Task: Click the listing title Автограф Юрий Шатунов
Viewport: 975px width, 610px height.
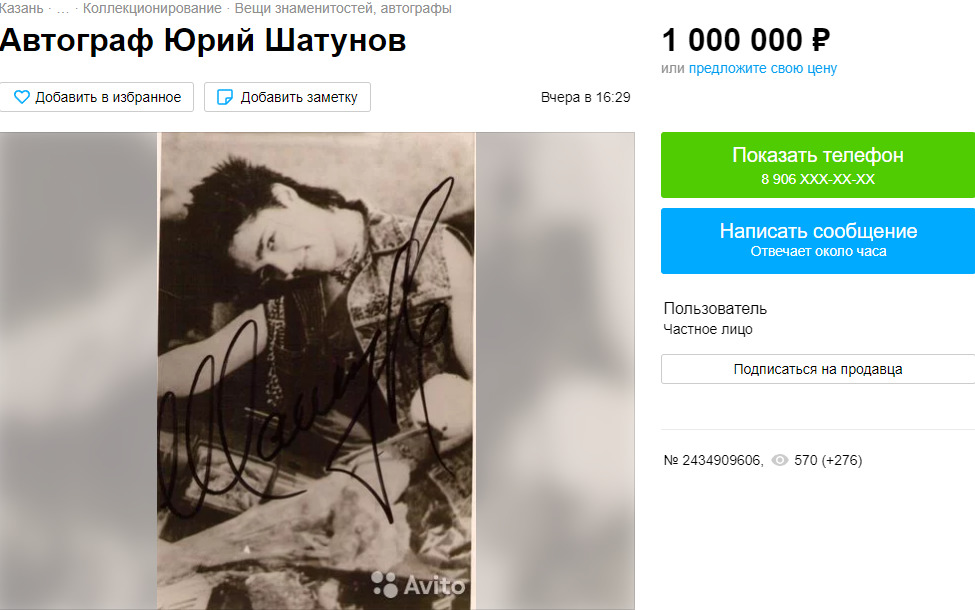Action: tap(203, 40)
